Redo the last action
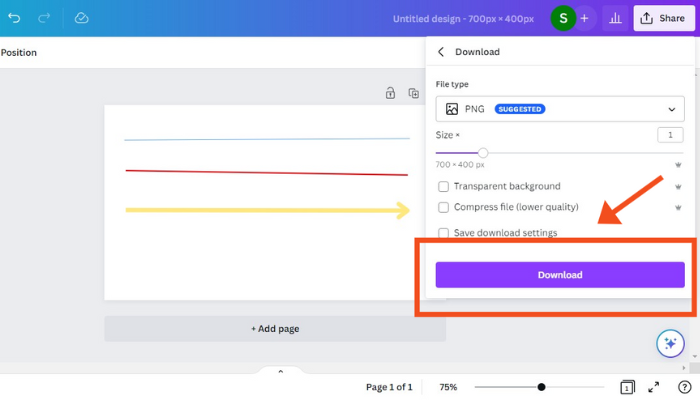Screen dimensions: 700x400 coord(44,18)
